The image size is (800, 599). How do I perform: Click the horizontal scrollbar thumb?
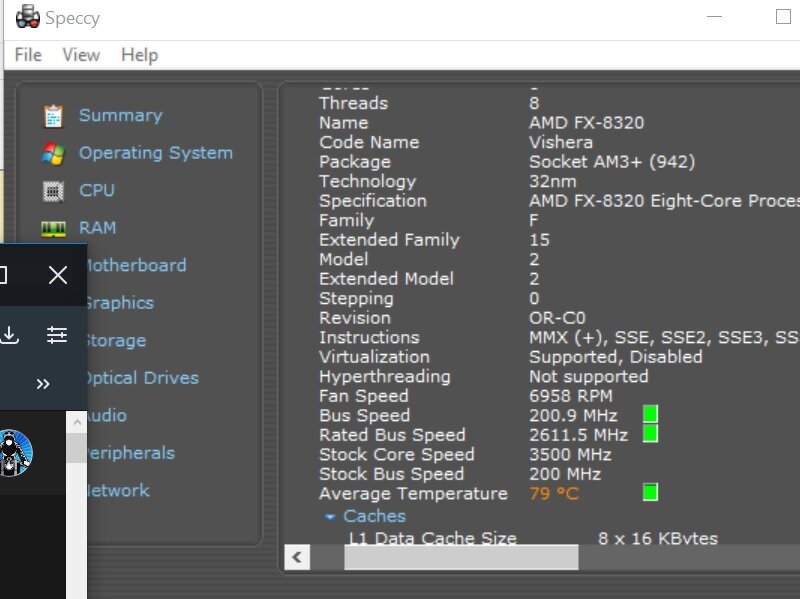461,557
